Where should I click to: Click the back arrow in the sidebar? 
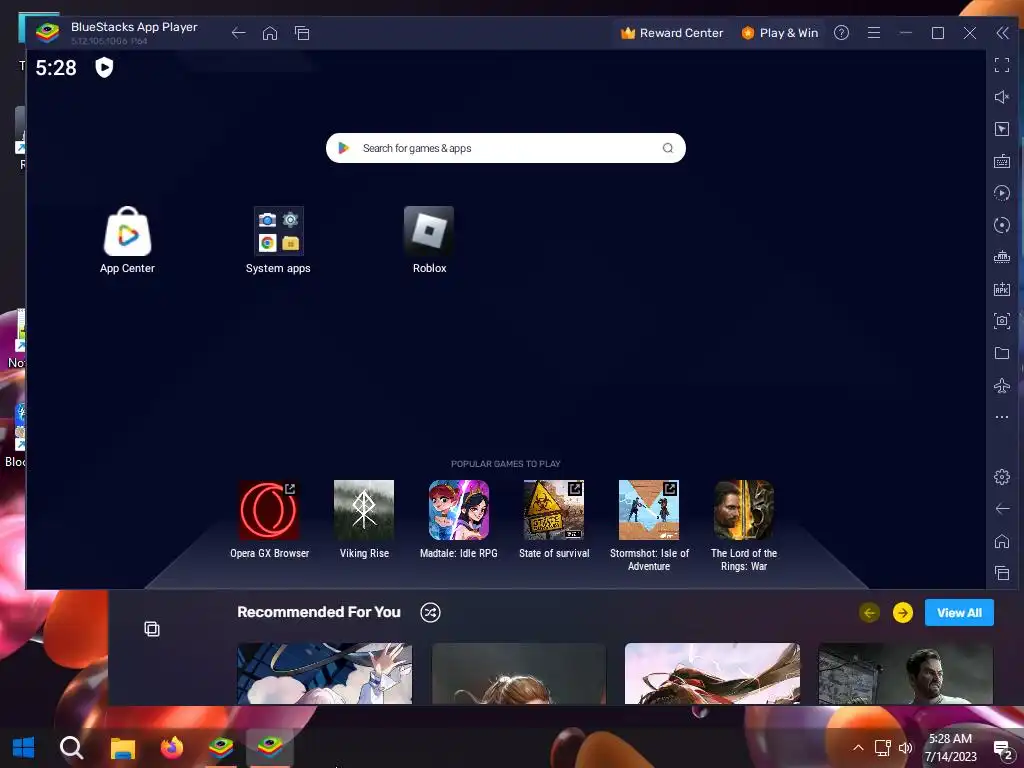click(x=1002, y=509)
